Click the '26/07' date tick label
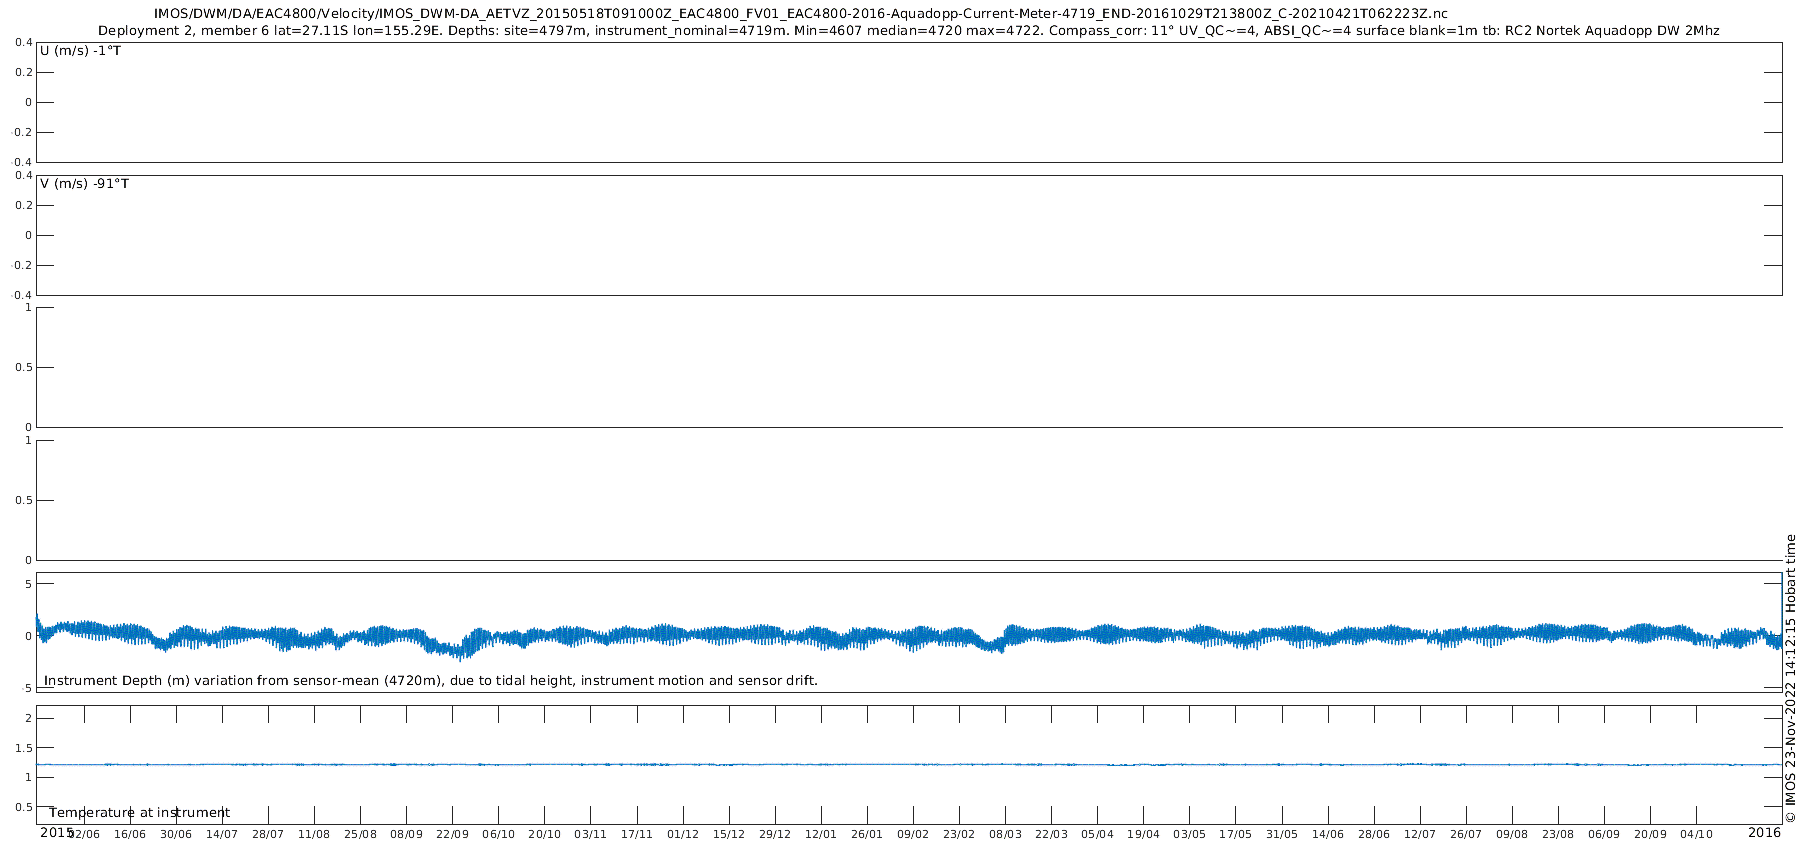 pos(1466,834)
